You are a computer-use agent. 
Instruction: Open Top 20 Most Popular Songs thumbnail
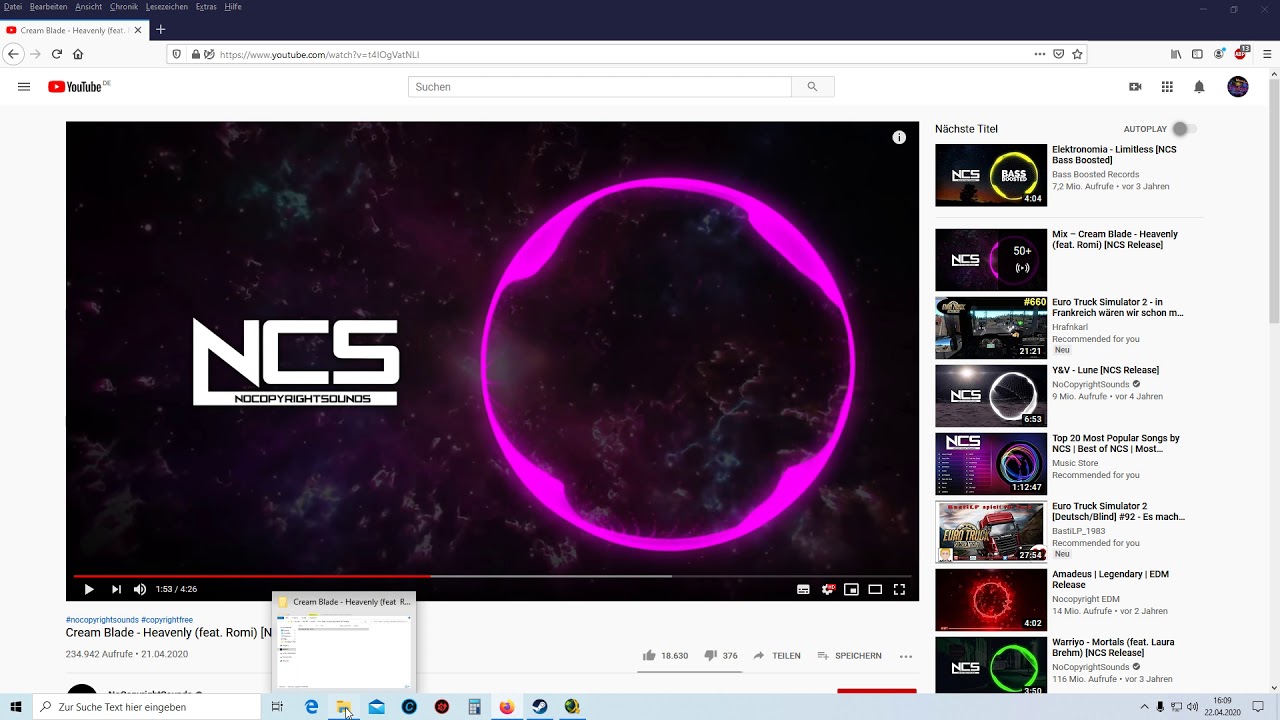point(991,463)
